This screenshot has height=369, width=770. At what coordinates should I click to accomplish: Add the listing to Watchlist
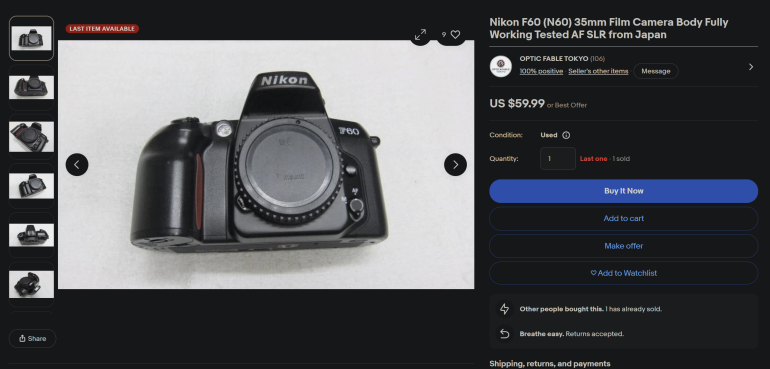point(623,273)
